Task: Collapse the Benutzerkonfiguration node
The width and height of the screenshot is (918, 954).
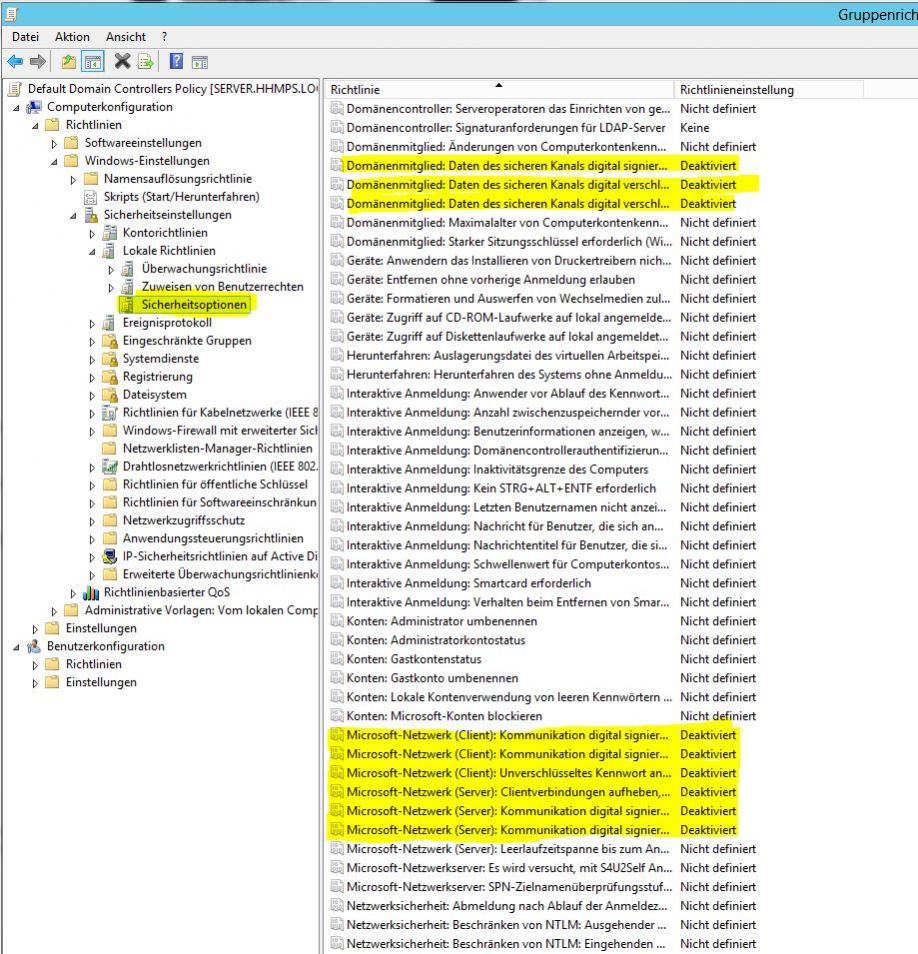Action: tap(16, 647)
